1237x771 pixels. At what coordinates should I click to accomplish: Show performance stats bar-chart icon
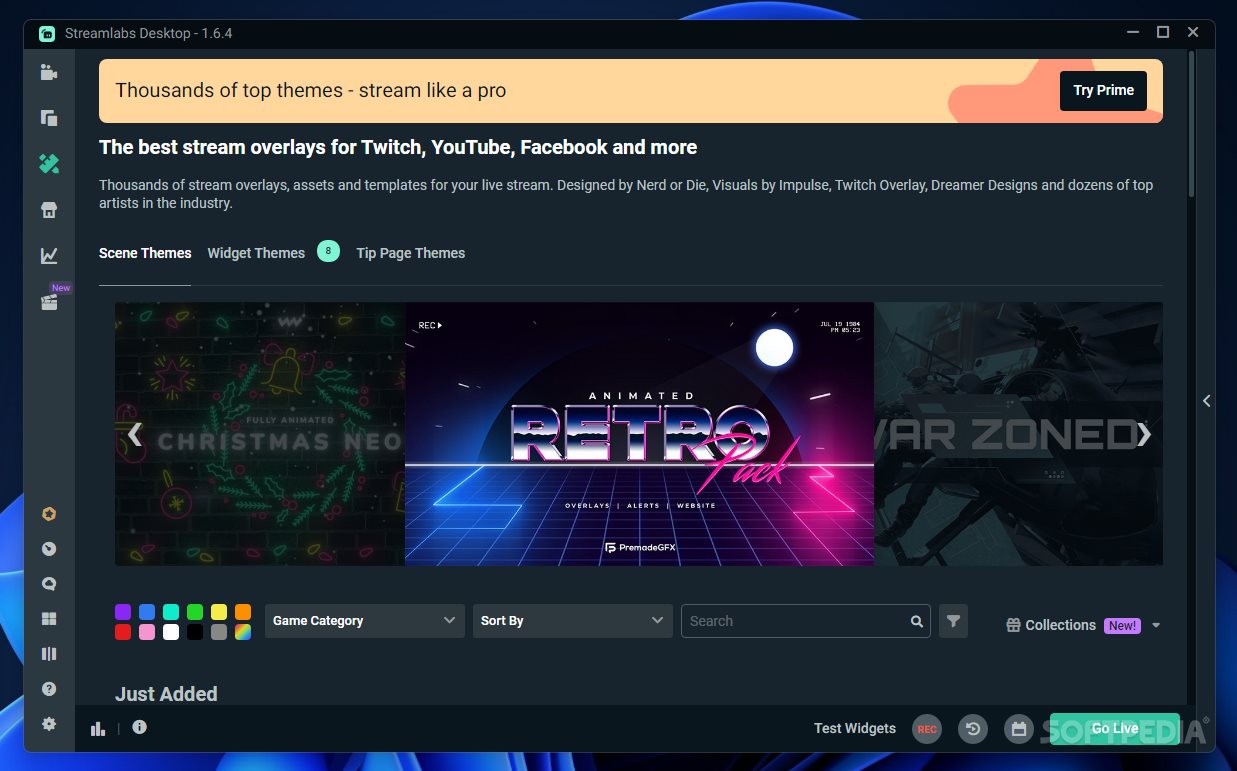[x=98, y=728]
